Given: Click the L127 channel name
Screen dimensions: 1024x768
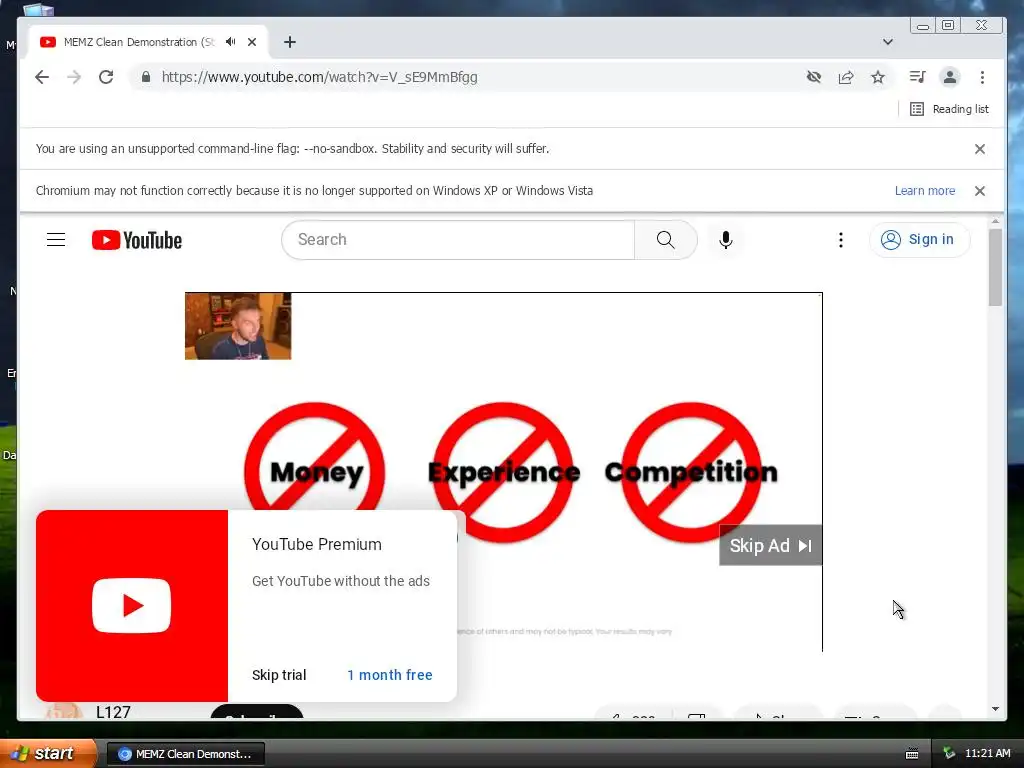Looking at the screenshot, I should (114, 712).
